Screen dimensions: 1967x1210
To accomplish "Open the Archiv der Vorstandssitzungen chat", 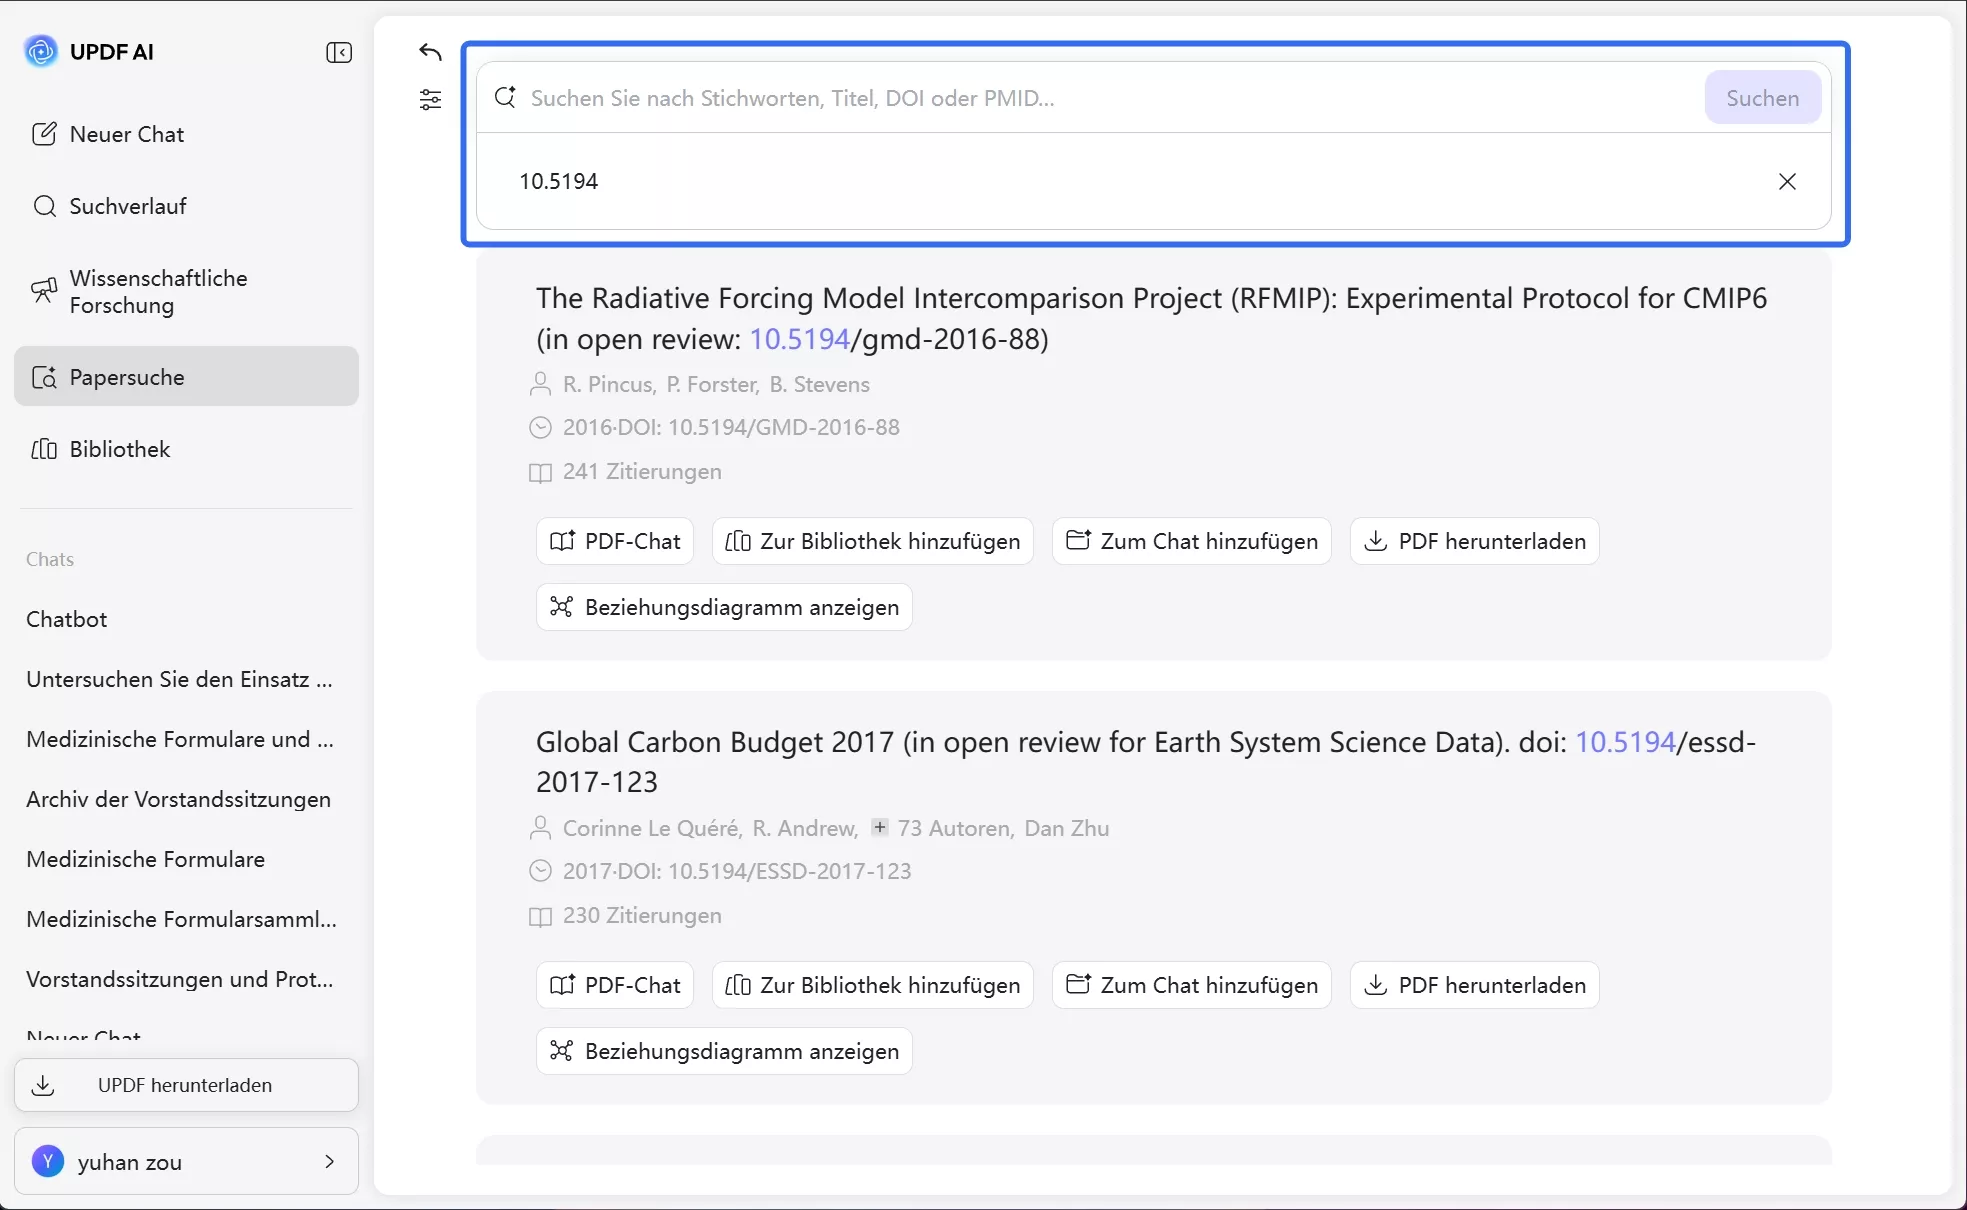I will pyautogui.click(x=178, y=799).
